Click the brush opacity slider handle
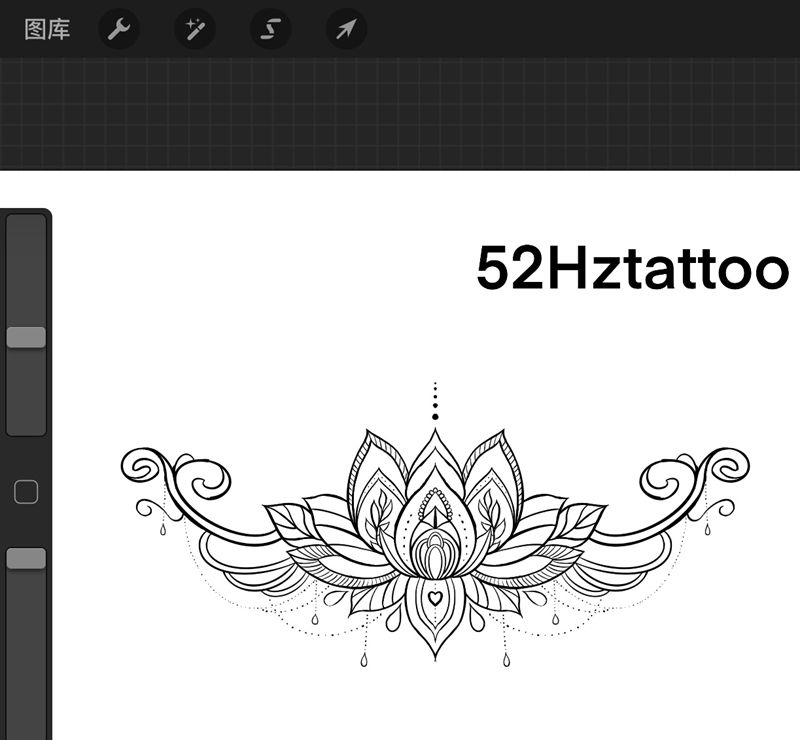The image size is (800, 740). [26, 558]
